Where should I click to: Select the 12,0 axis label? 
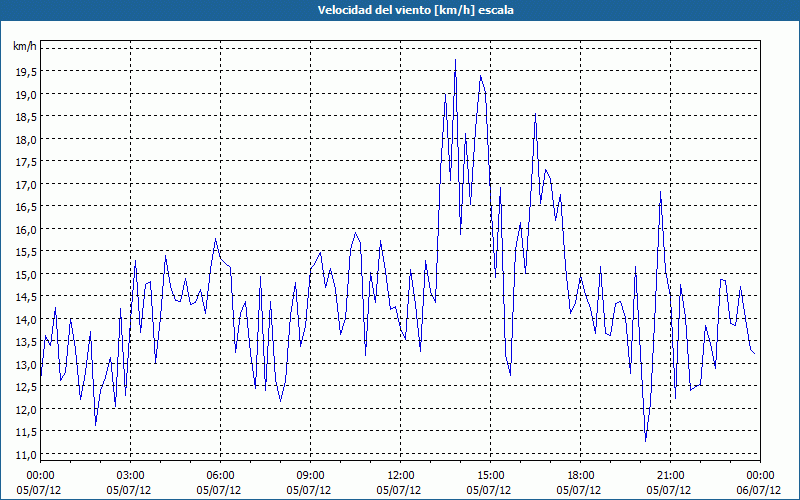tap(27, 410)
